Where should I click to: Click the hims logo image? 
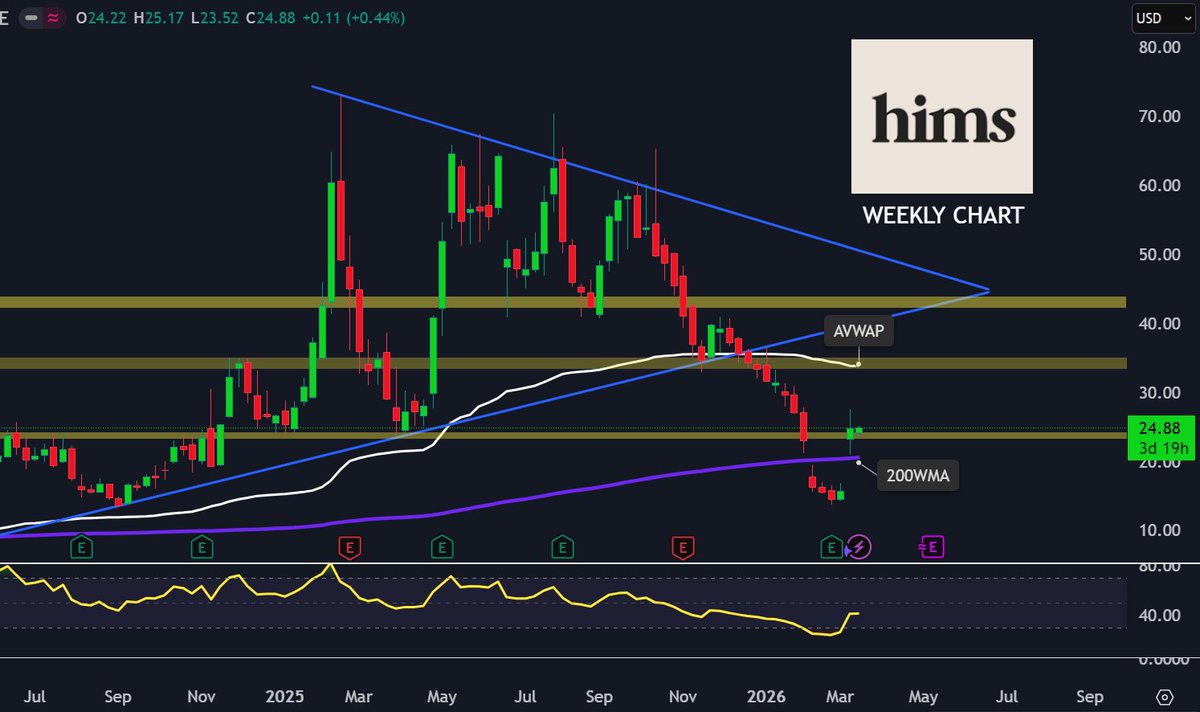(942, 116)
